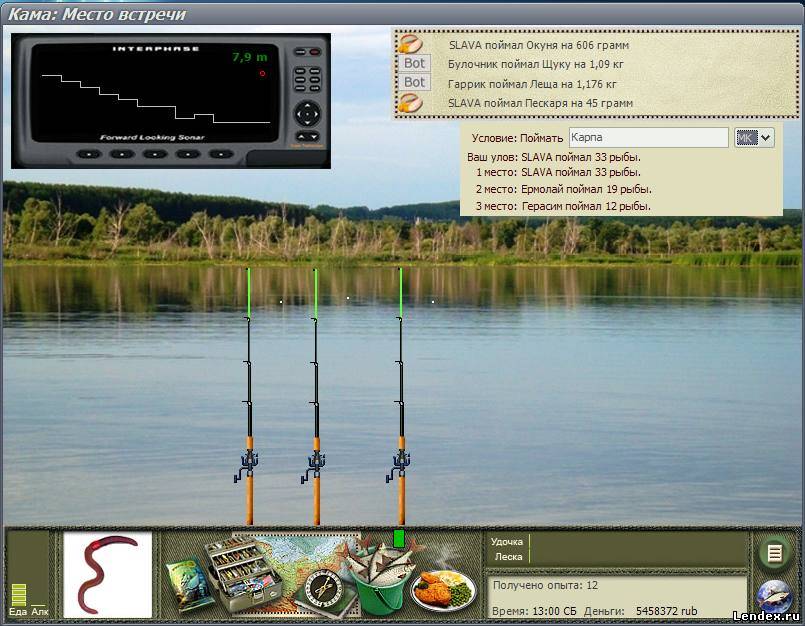Click the bottom-left sonar keypad button
Viewport: 805px width, 626px height.
pos(300,88)
